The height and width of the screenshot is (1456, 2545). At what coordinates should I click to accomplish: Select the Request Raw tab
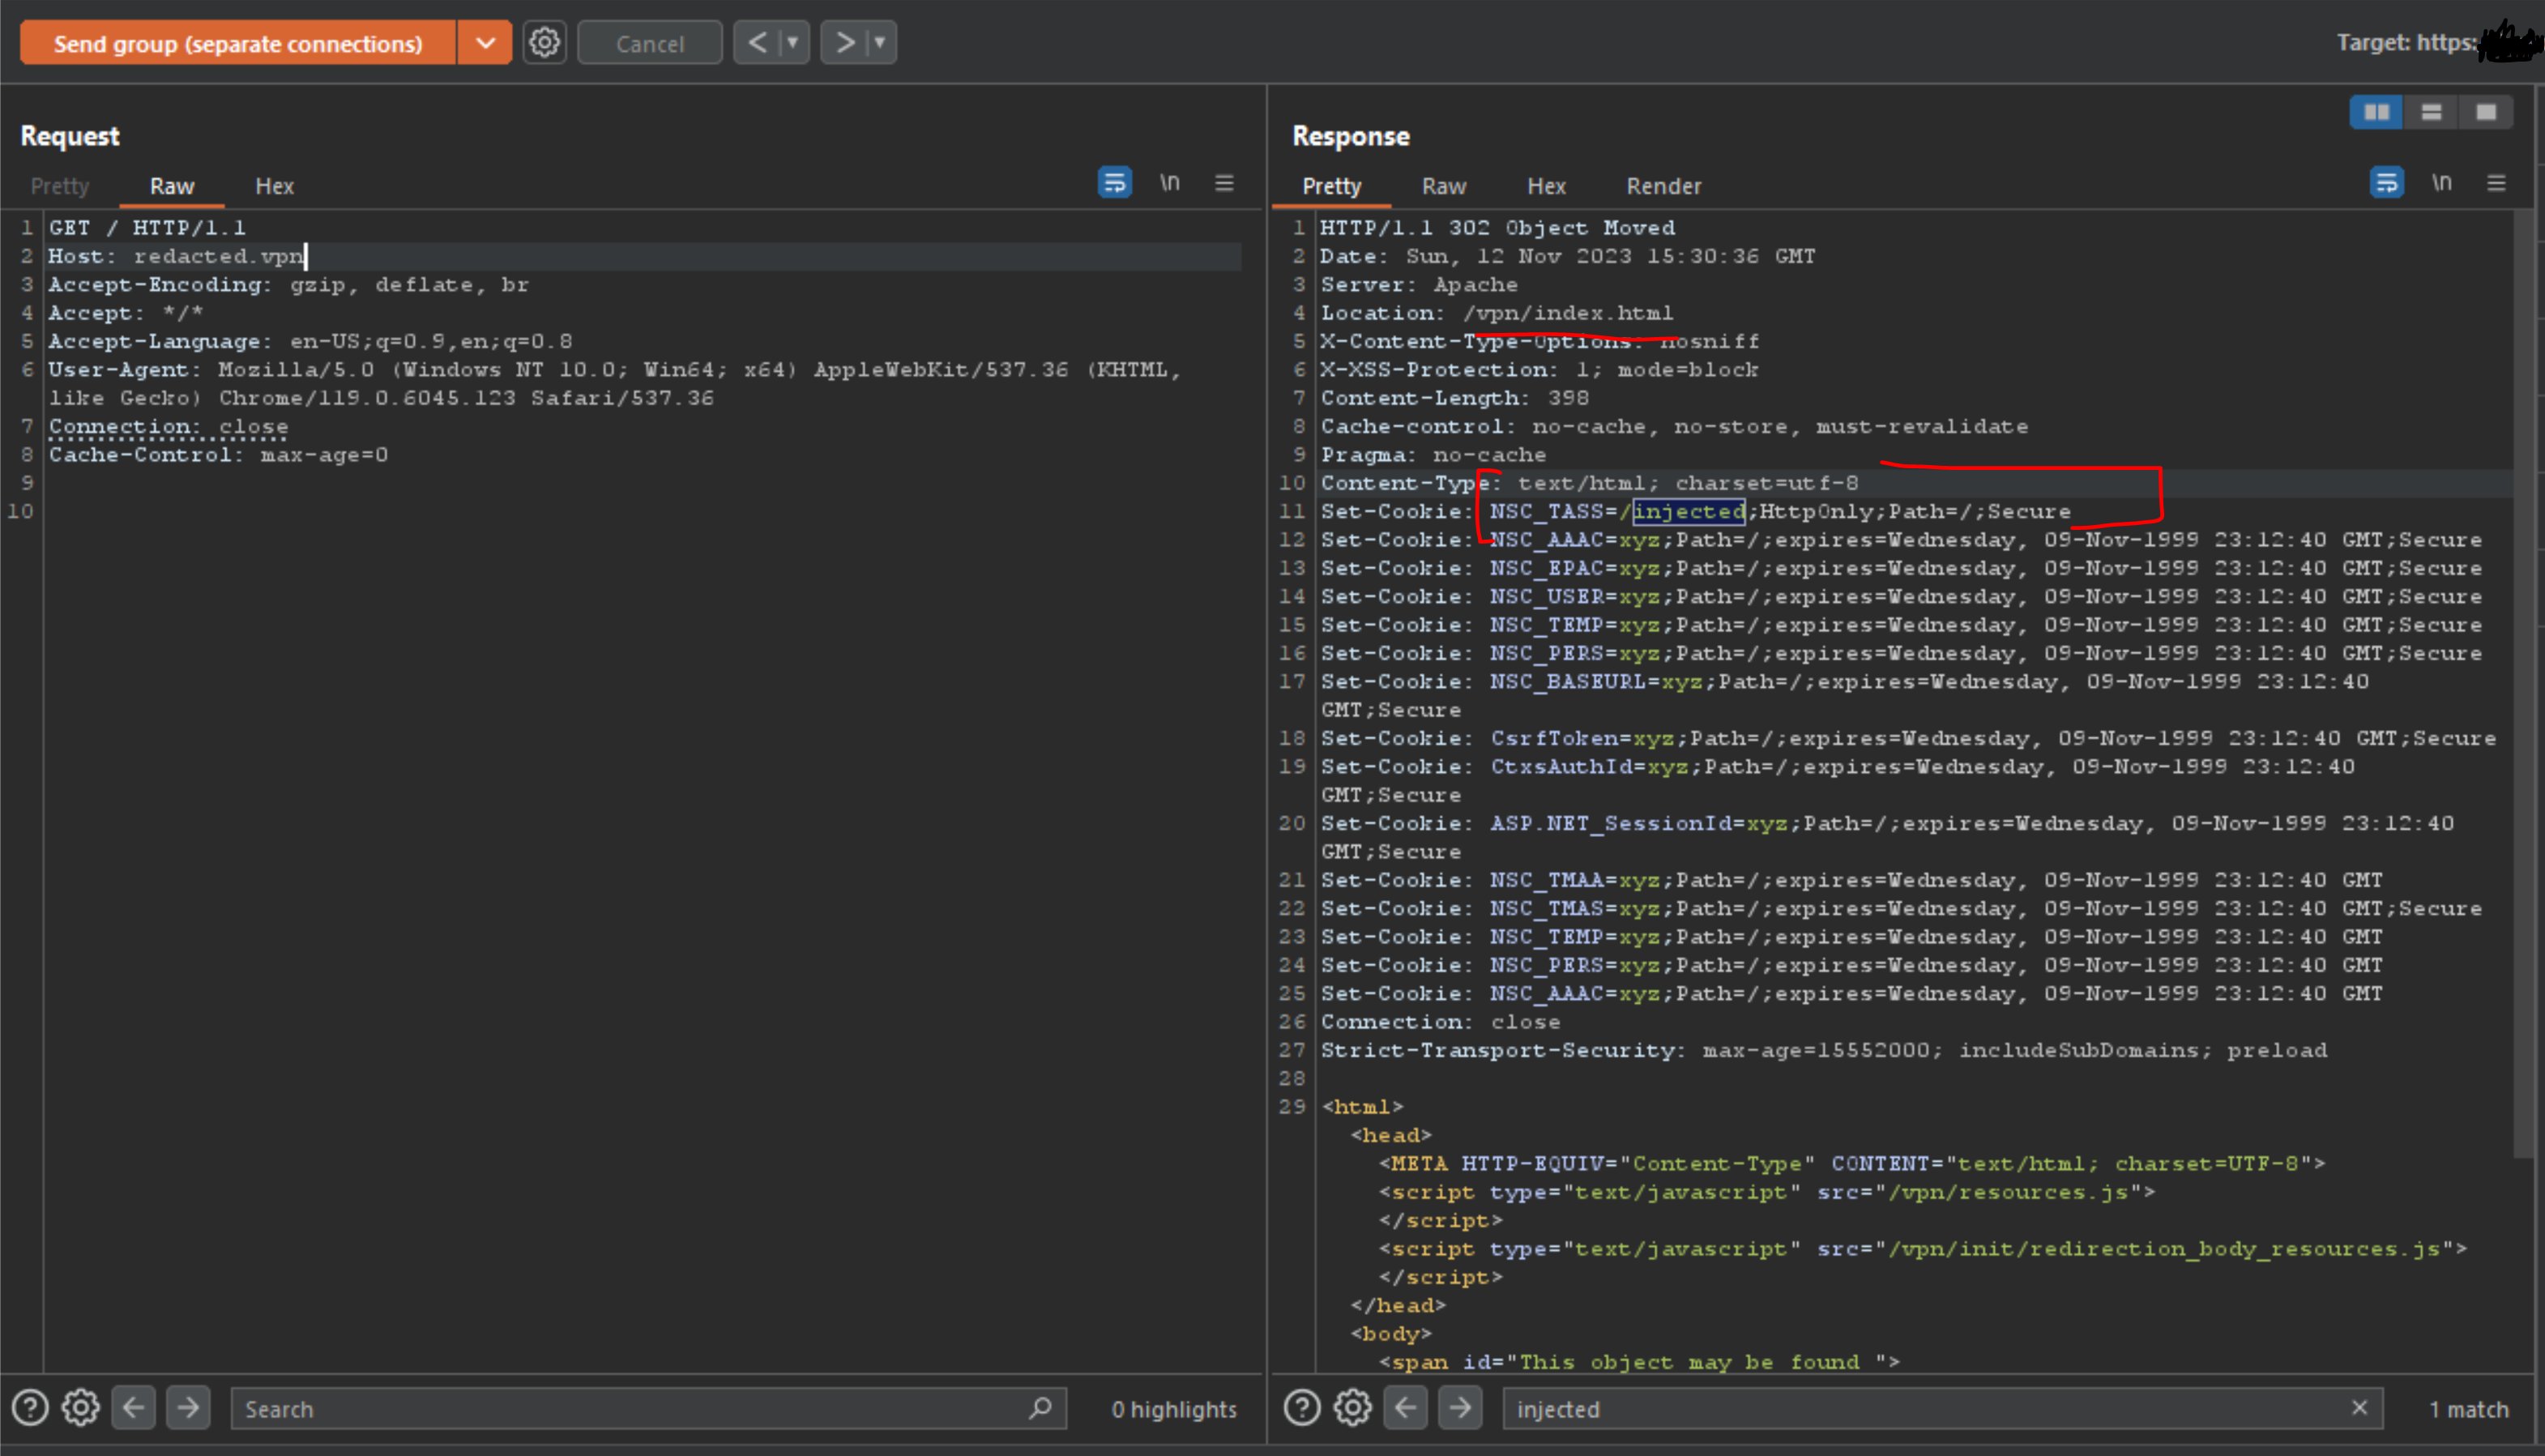pos(172,186)
